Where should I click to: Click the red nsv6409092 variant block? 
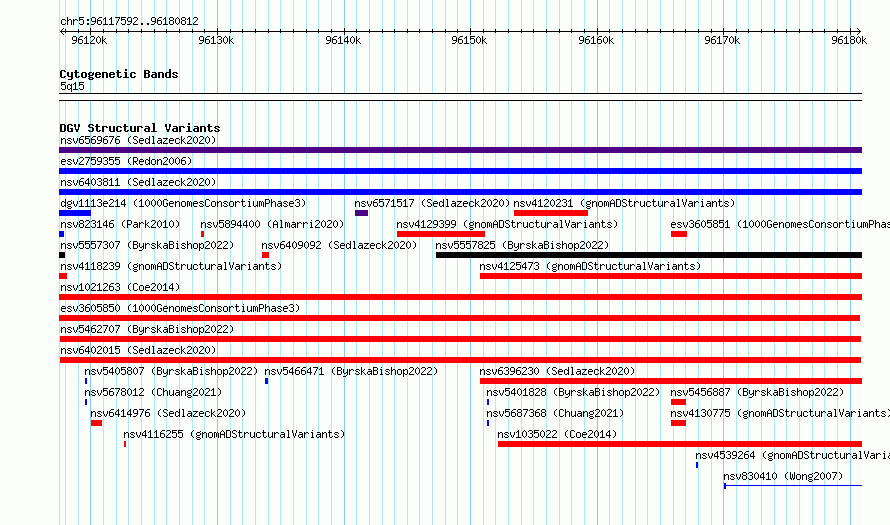[x=265, y=255]
